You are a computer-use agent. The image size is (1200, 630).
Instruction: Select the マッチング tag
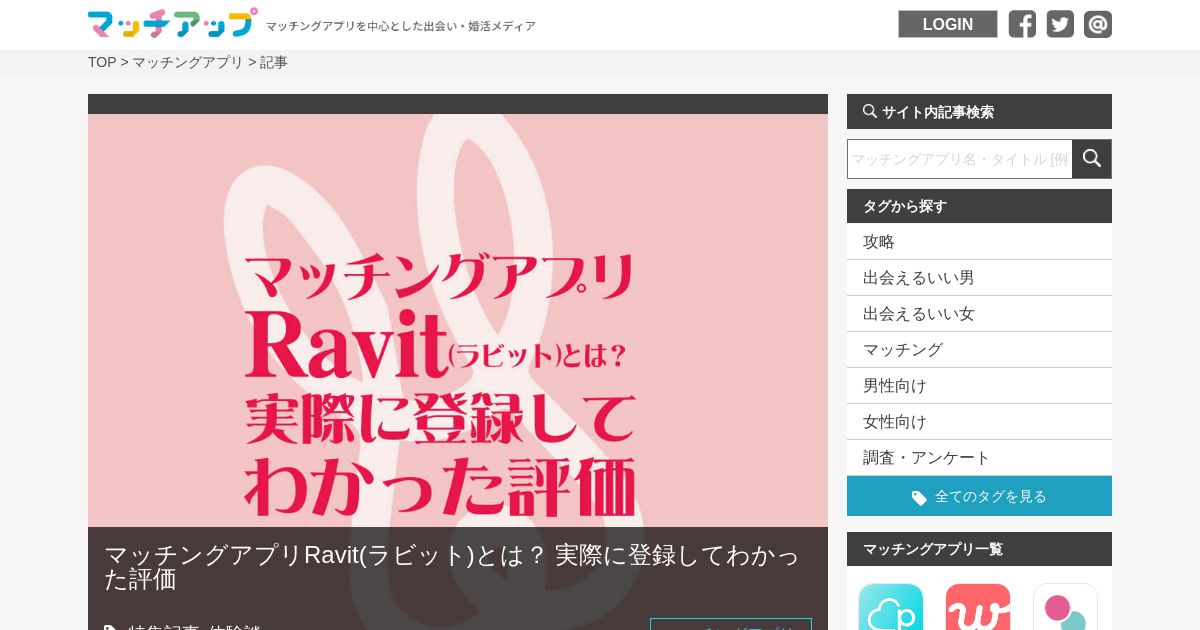click(x=979, y=350)
